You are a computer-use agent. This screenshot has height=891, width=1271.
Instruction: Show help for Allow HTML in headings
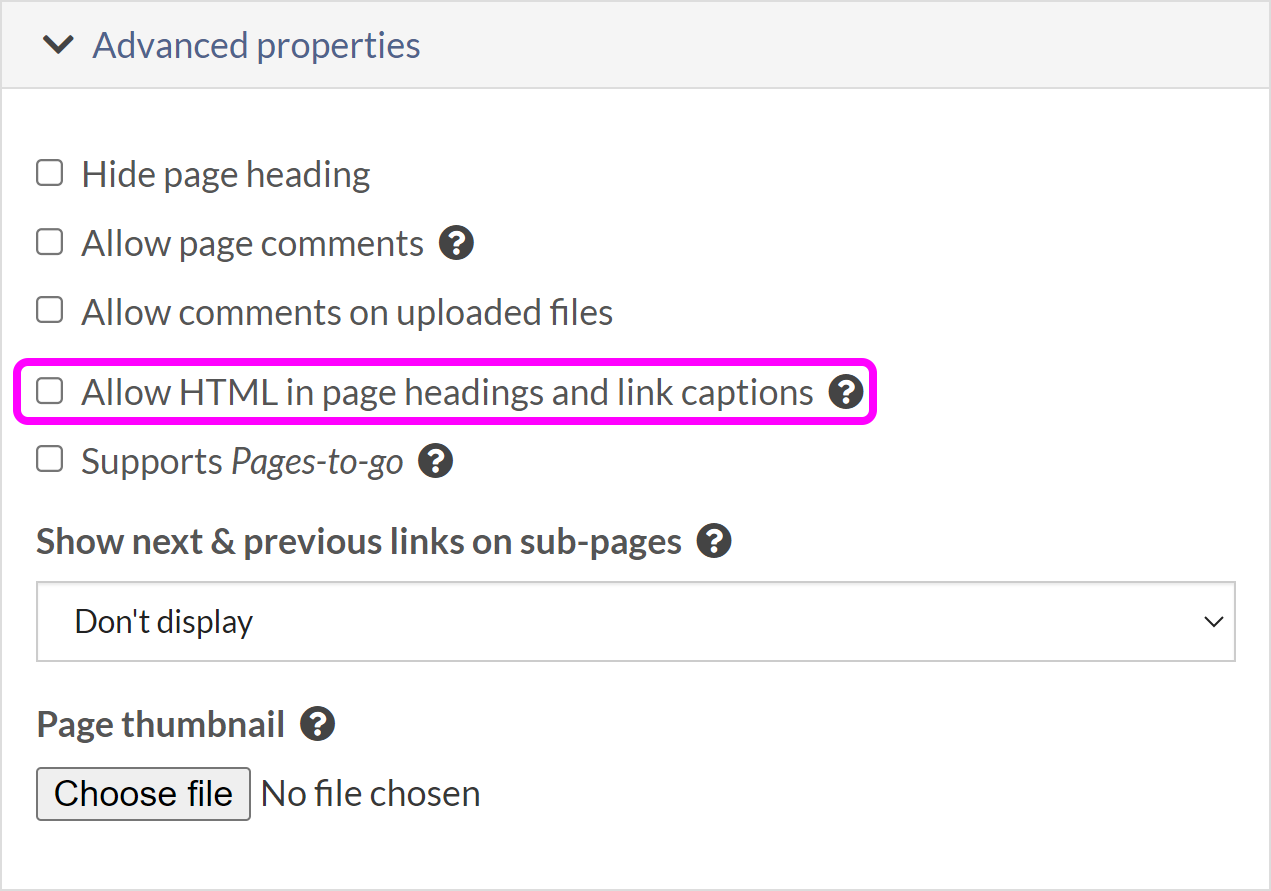pos(846,392)
